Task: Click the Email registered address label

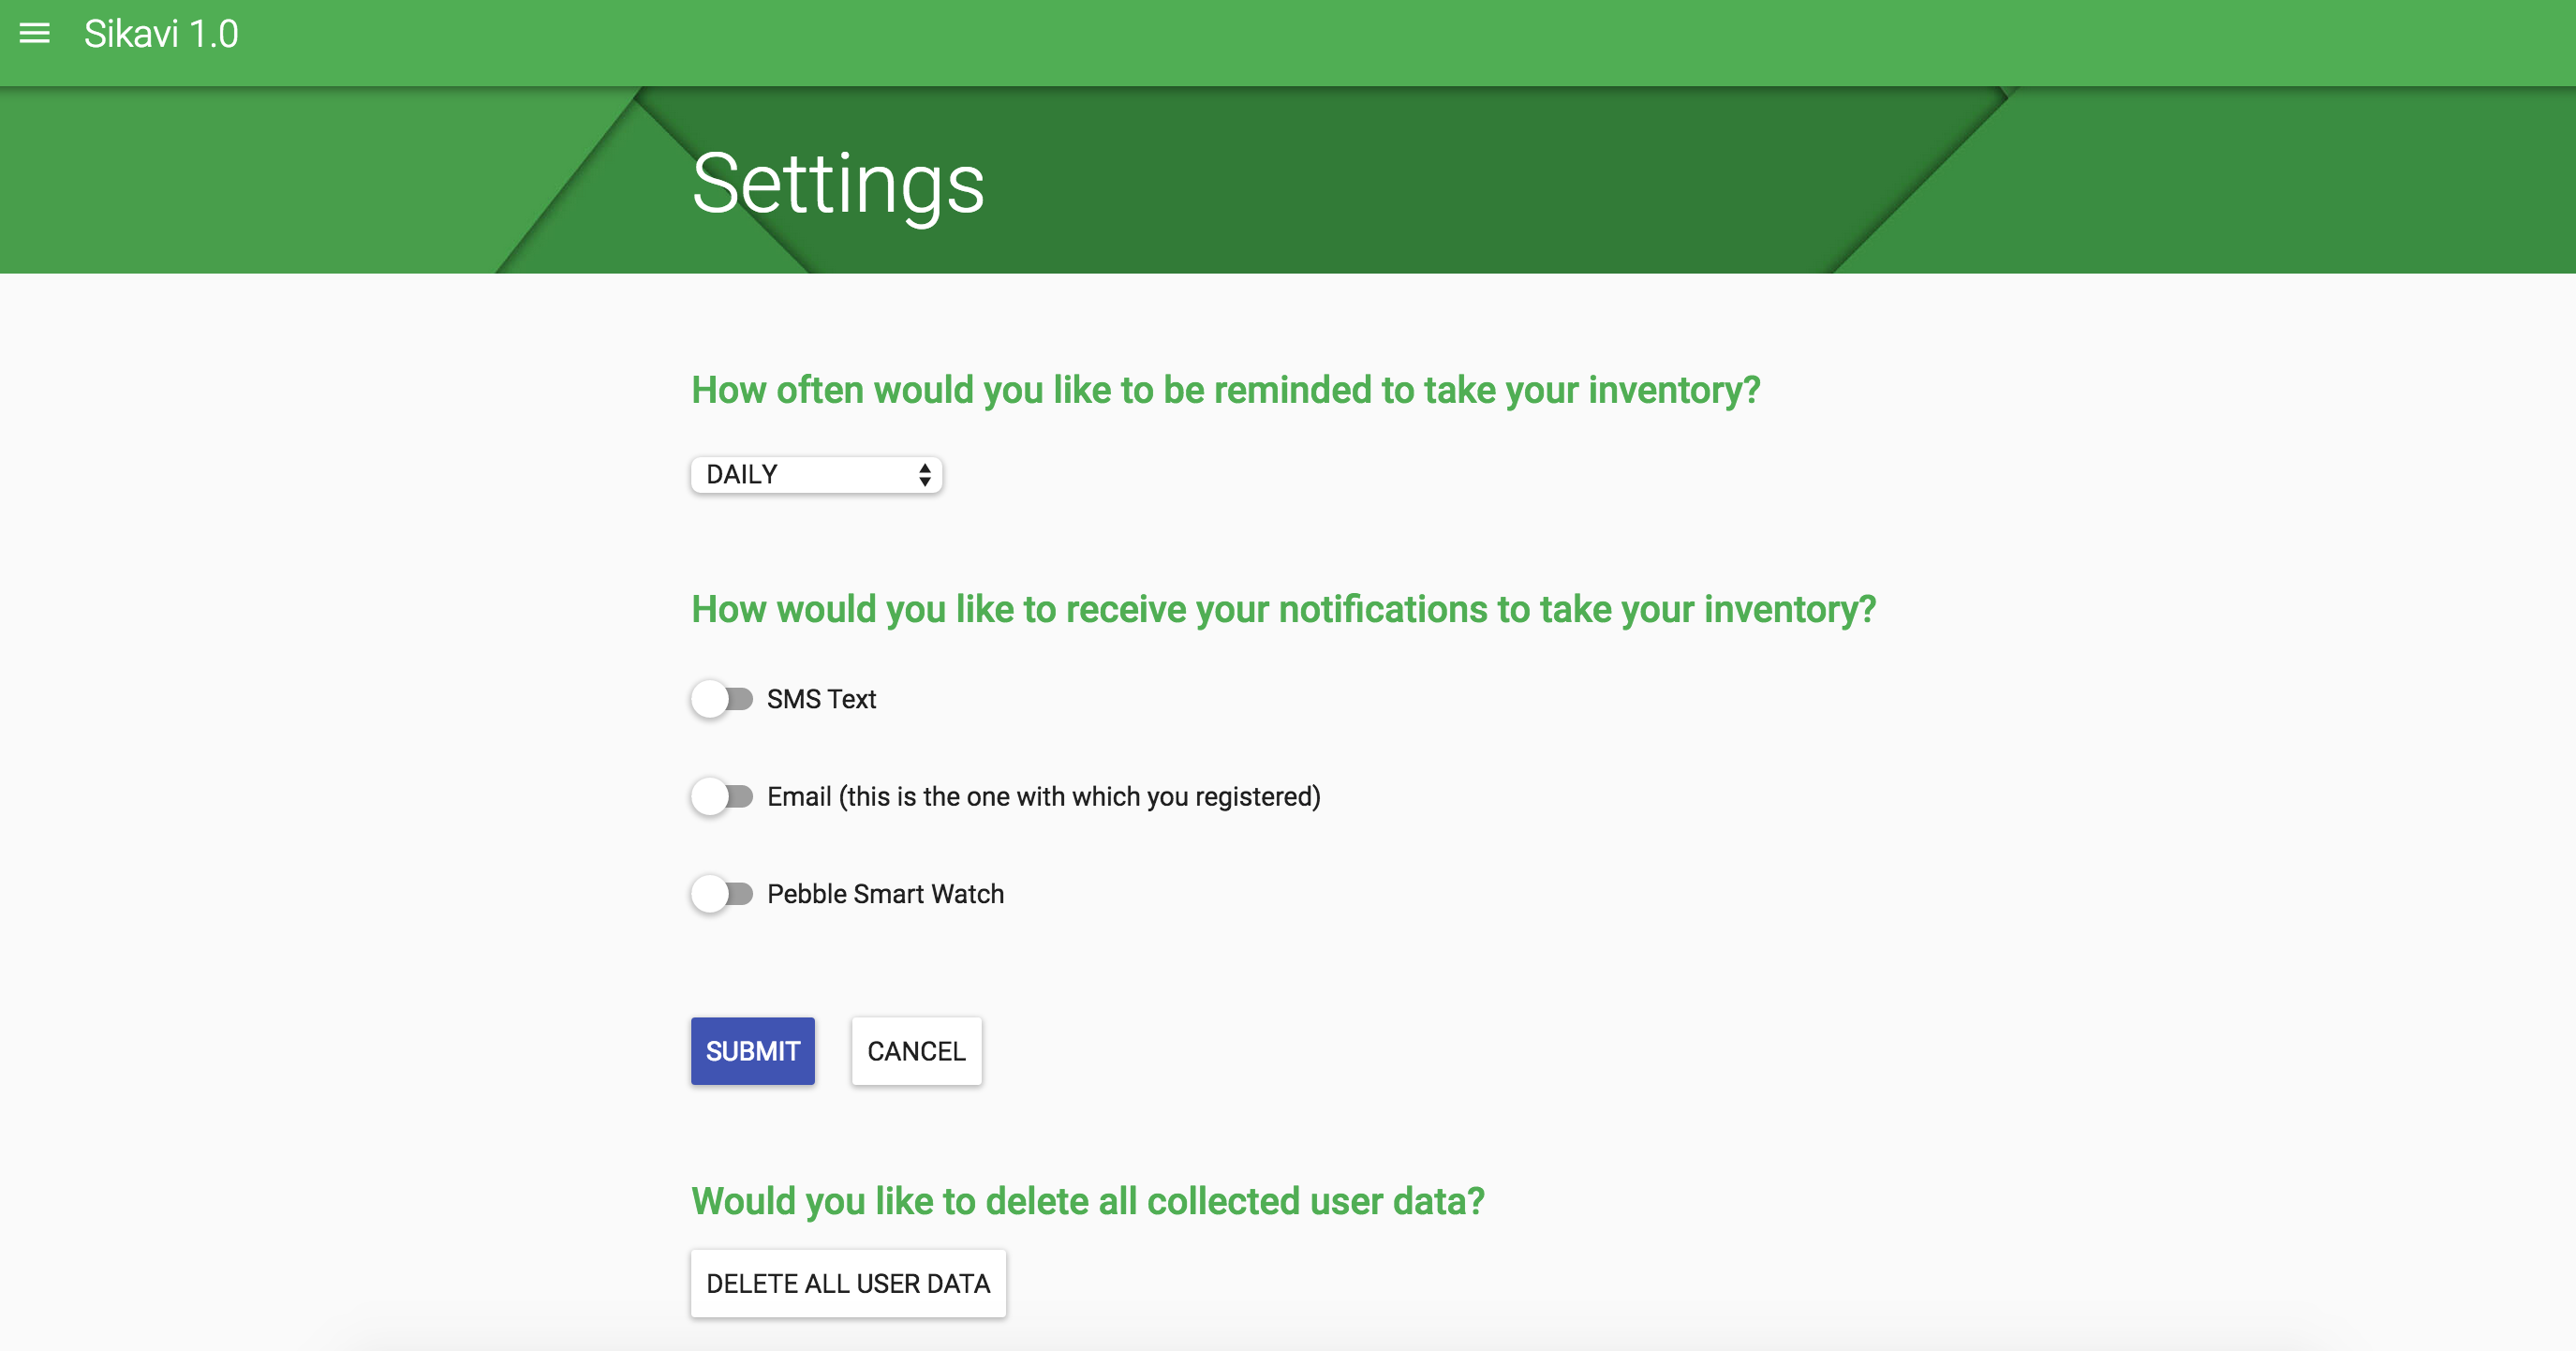Action: 1043,797
